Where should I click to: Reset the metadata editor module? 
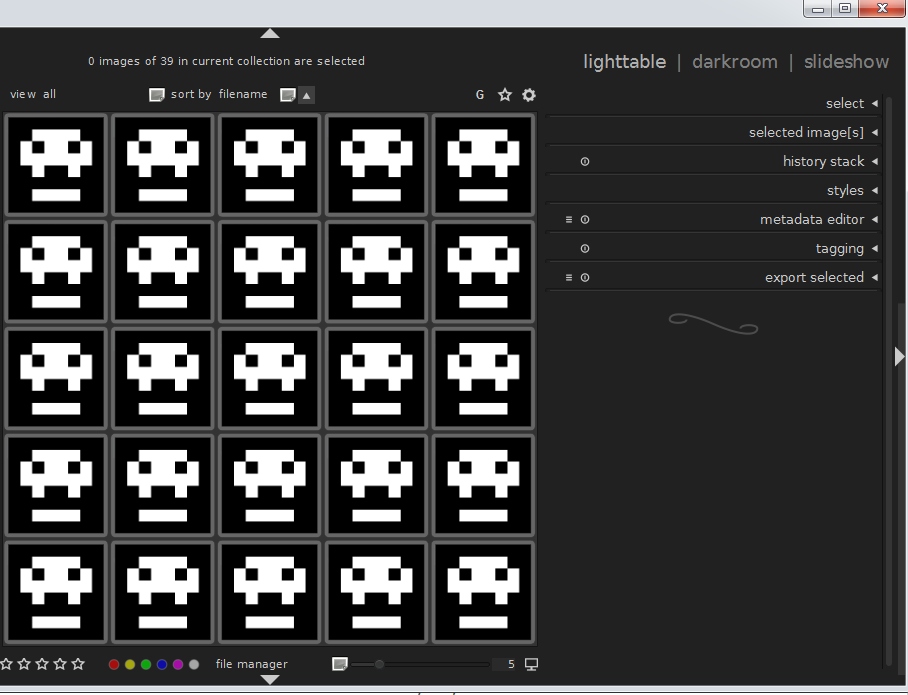tap(585, 220)
